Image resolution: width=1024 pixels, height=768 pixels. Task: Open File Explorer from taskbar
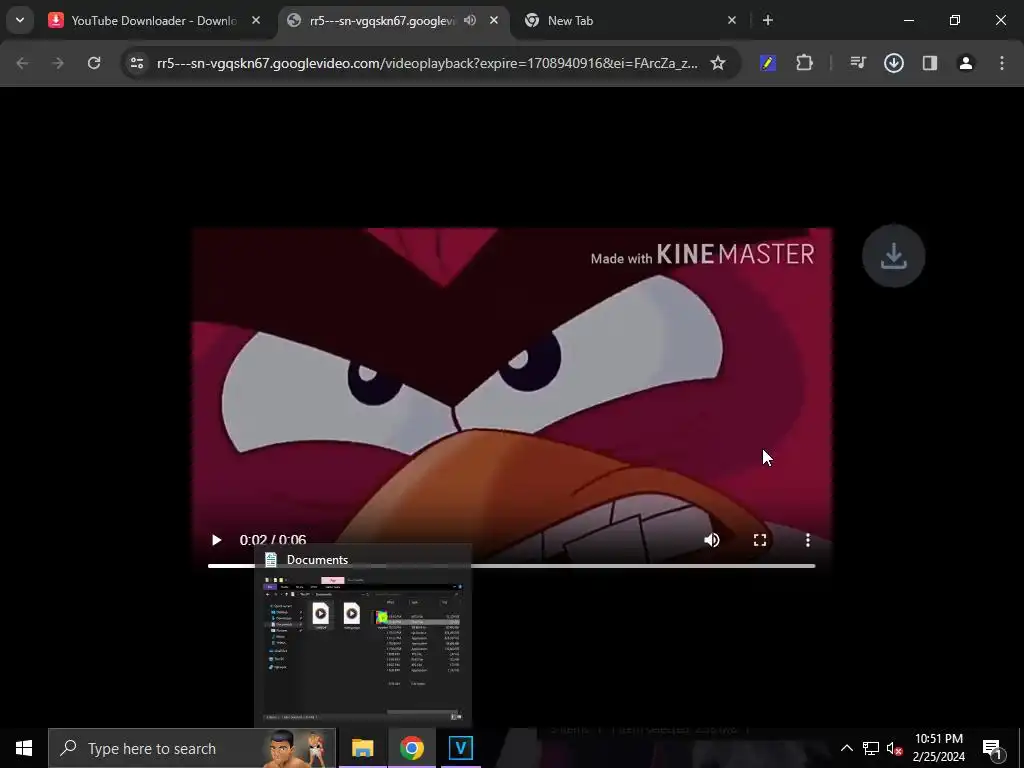[x=362, y=748]
